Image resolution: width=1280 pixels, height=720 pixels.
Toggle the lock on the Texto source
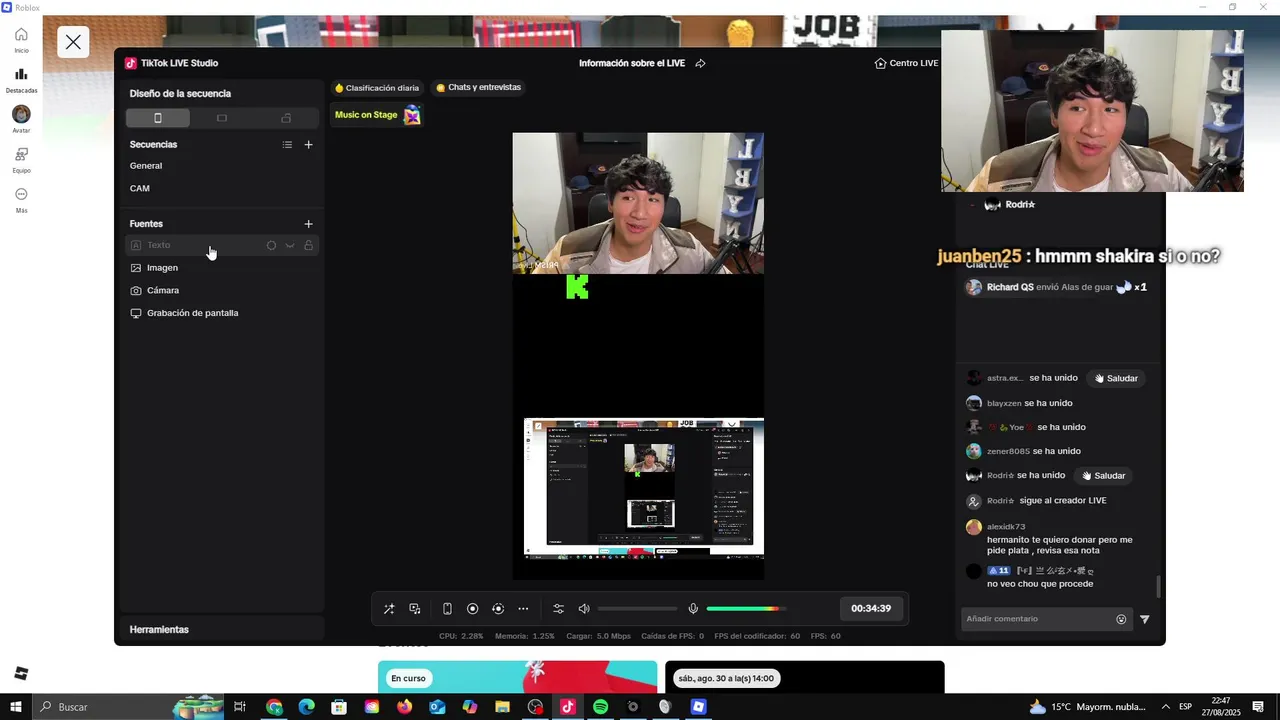(308, 245)
